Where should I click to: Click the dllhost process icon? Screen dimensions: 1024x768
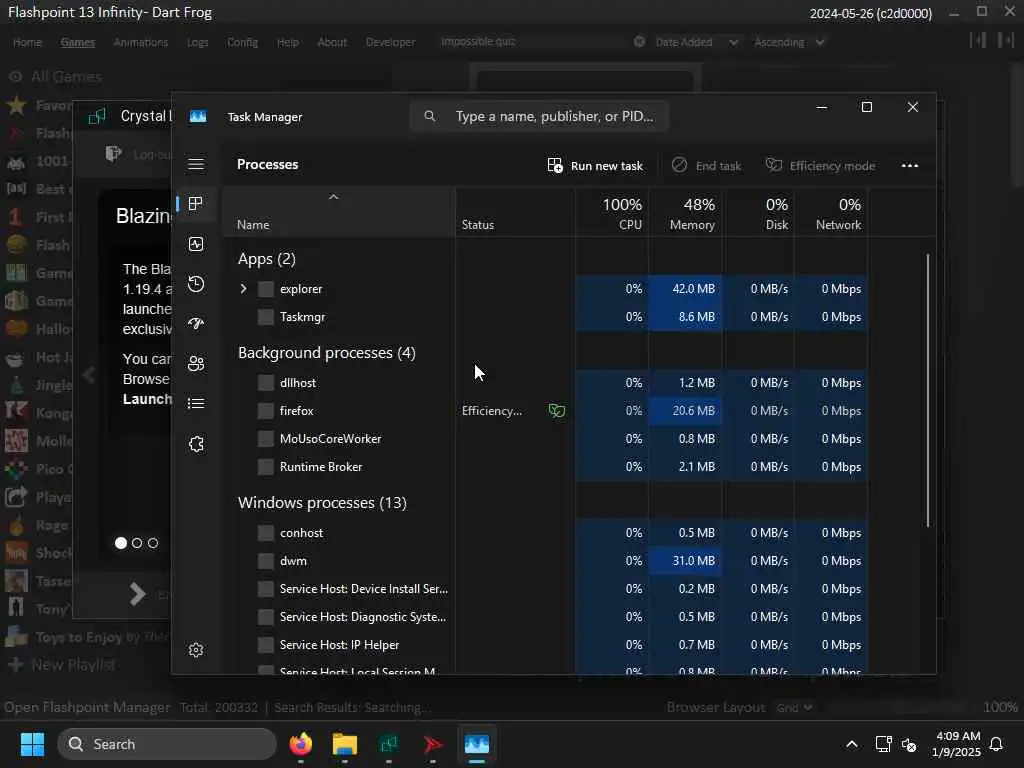[x=266, y=383]
